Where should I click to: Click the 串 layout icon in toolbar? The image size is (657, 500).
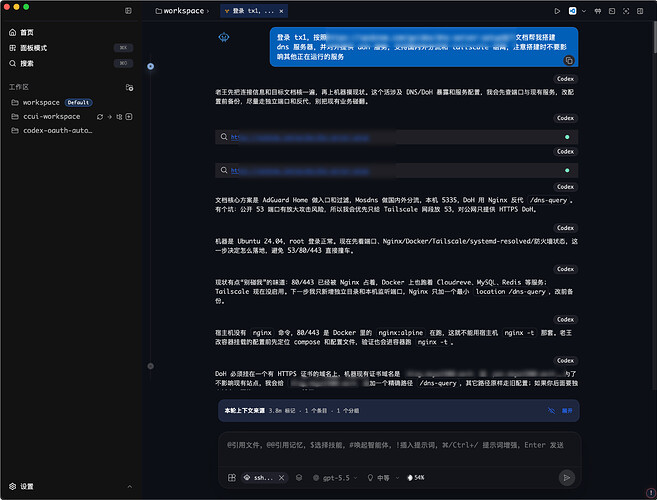click(x=598, y=11)
